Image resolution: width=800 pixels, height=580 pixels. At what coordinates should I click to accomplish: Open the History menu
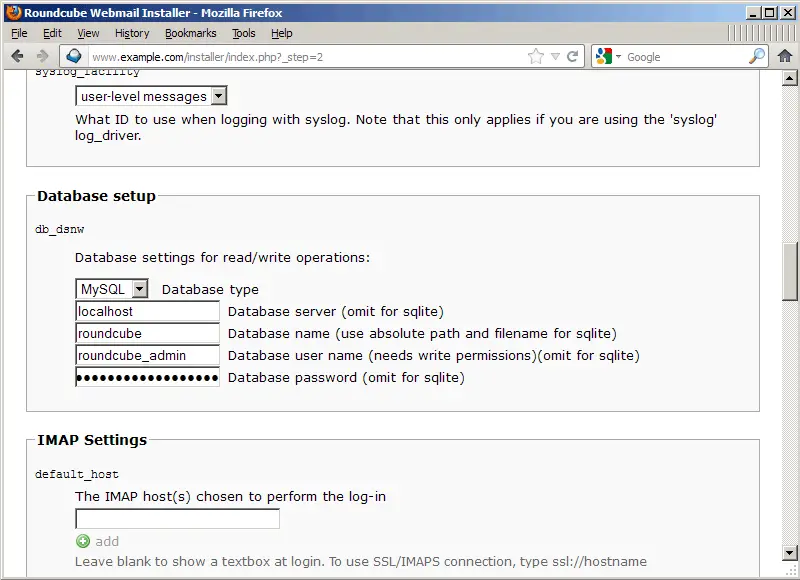(132, 33)
